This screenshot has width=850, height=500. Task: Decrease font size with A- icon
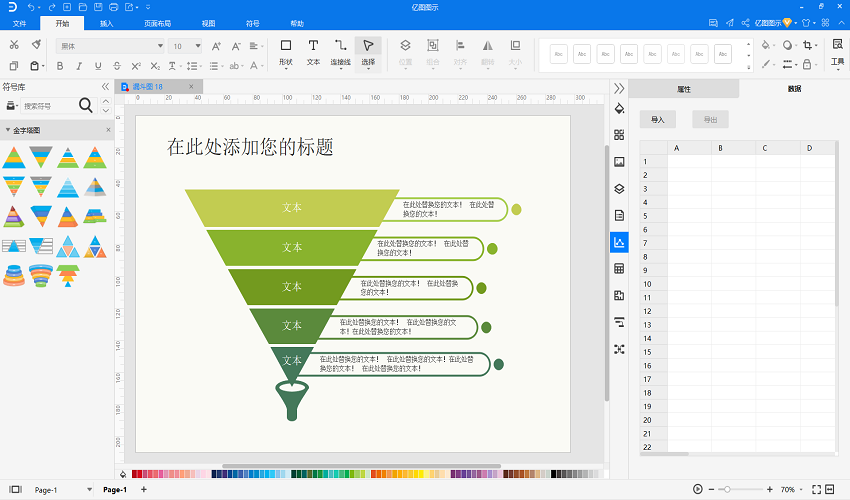tap(236, 46)
